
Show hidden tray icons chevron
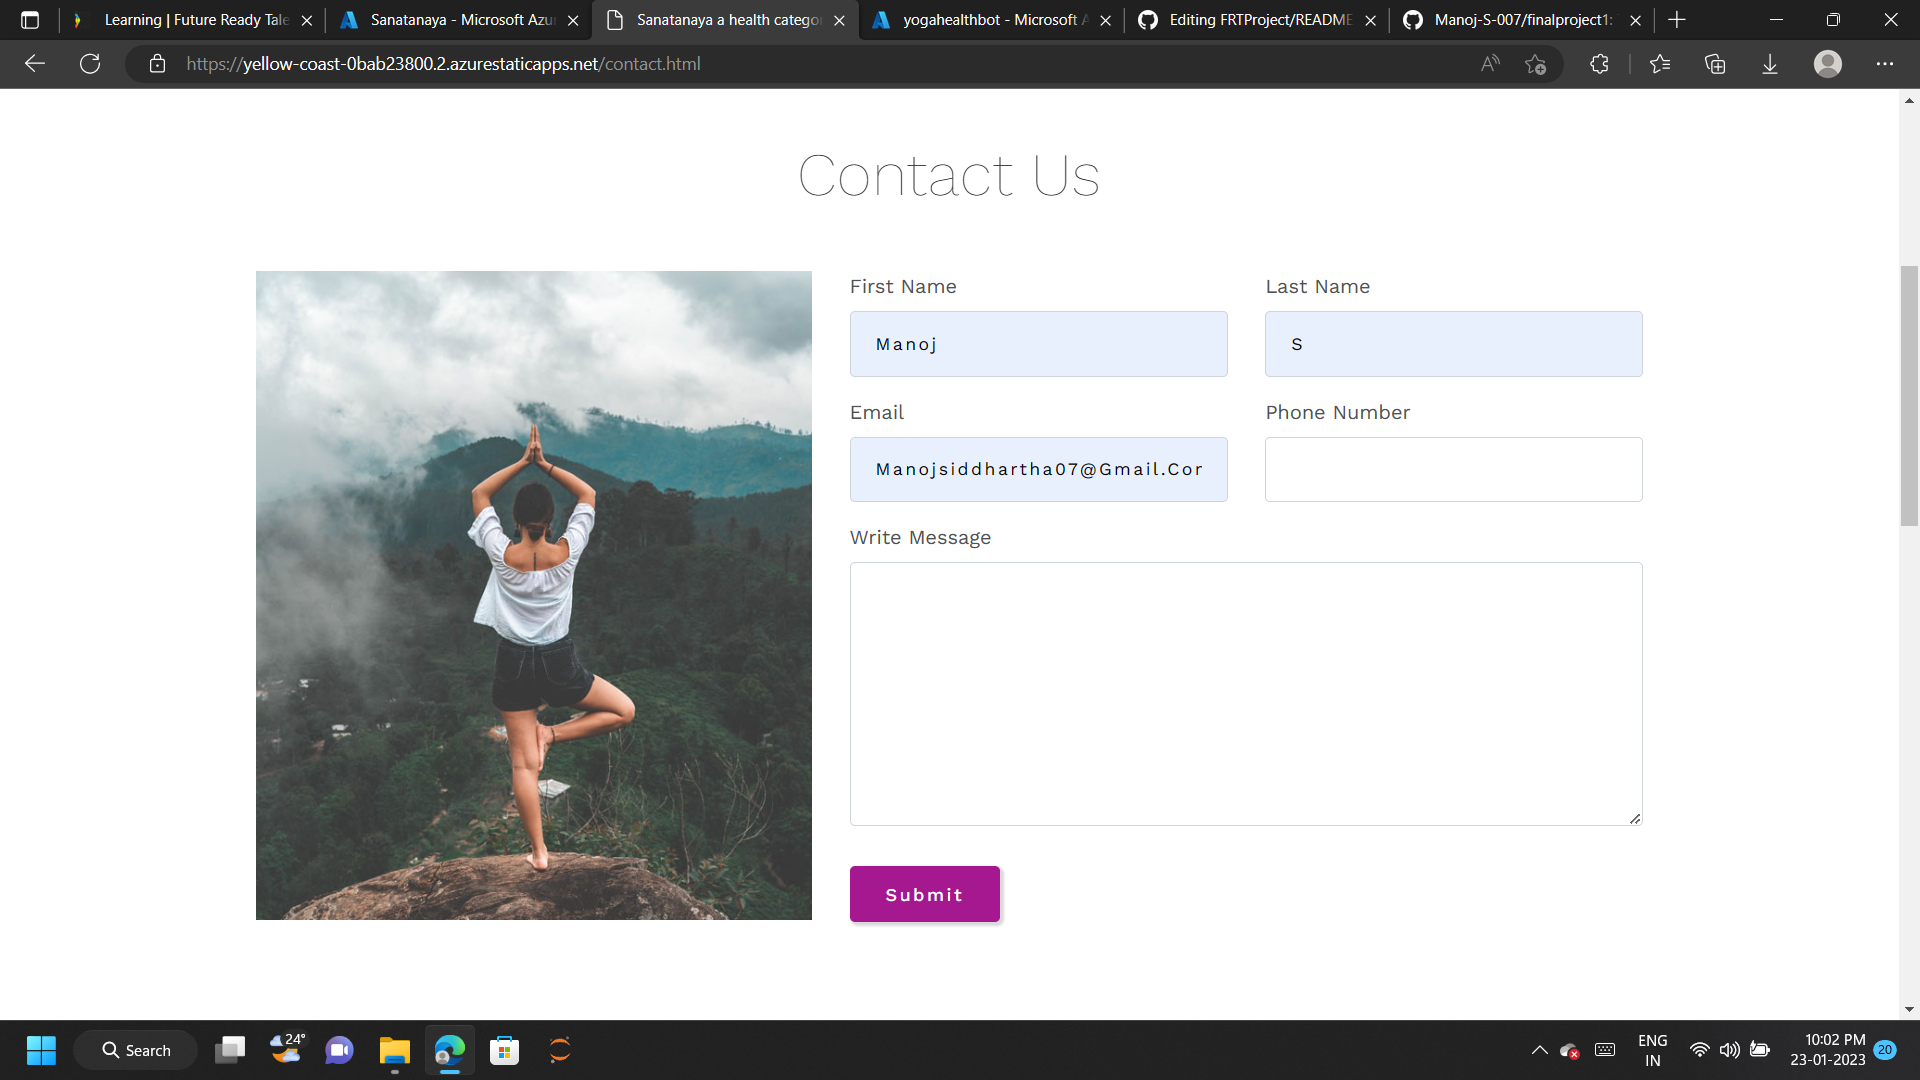(x=1540, y=1050)
